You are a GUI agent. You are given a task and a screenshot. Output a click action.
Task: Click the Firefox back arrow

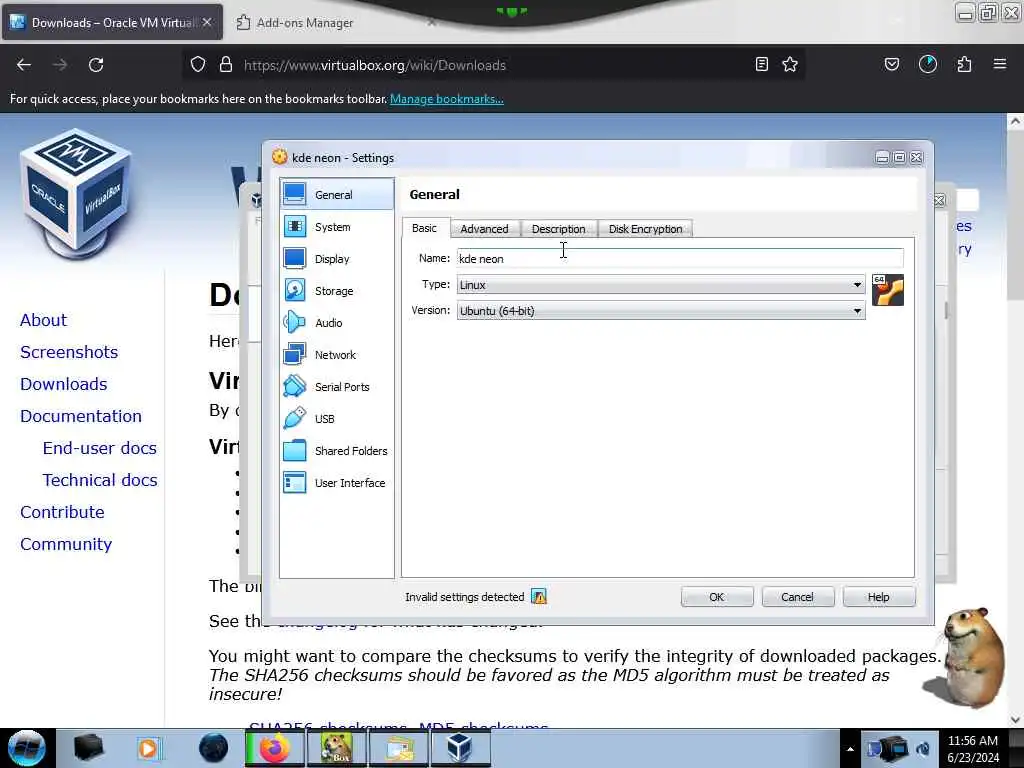point(24,65)
